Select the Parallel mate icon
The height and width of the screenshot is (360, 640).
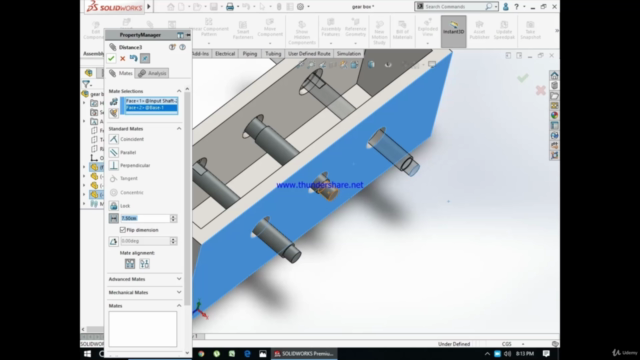point(114,152)
